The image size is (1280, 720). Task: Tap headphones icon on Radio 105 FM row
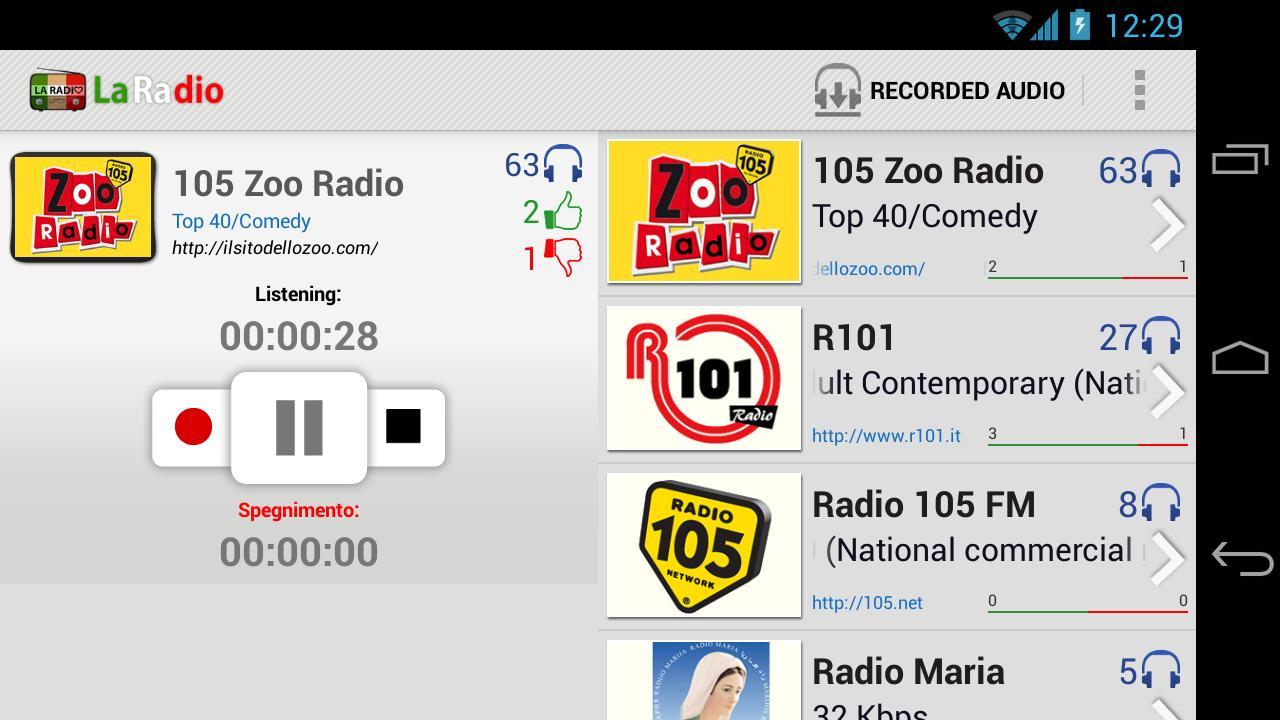click(x=1161, y=504)
